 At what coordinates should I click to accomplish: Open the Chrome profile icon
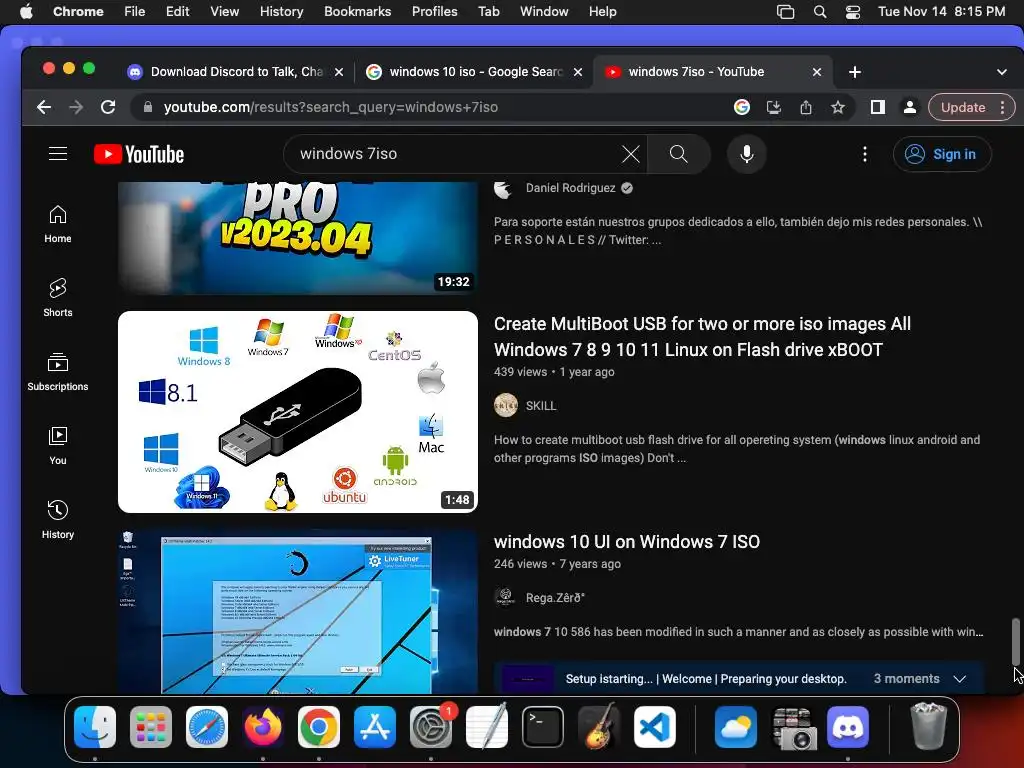(909, 107)
